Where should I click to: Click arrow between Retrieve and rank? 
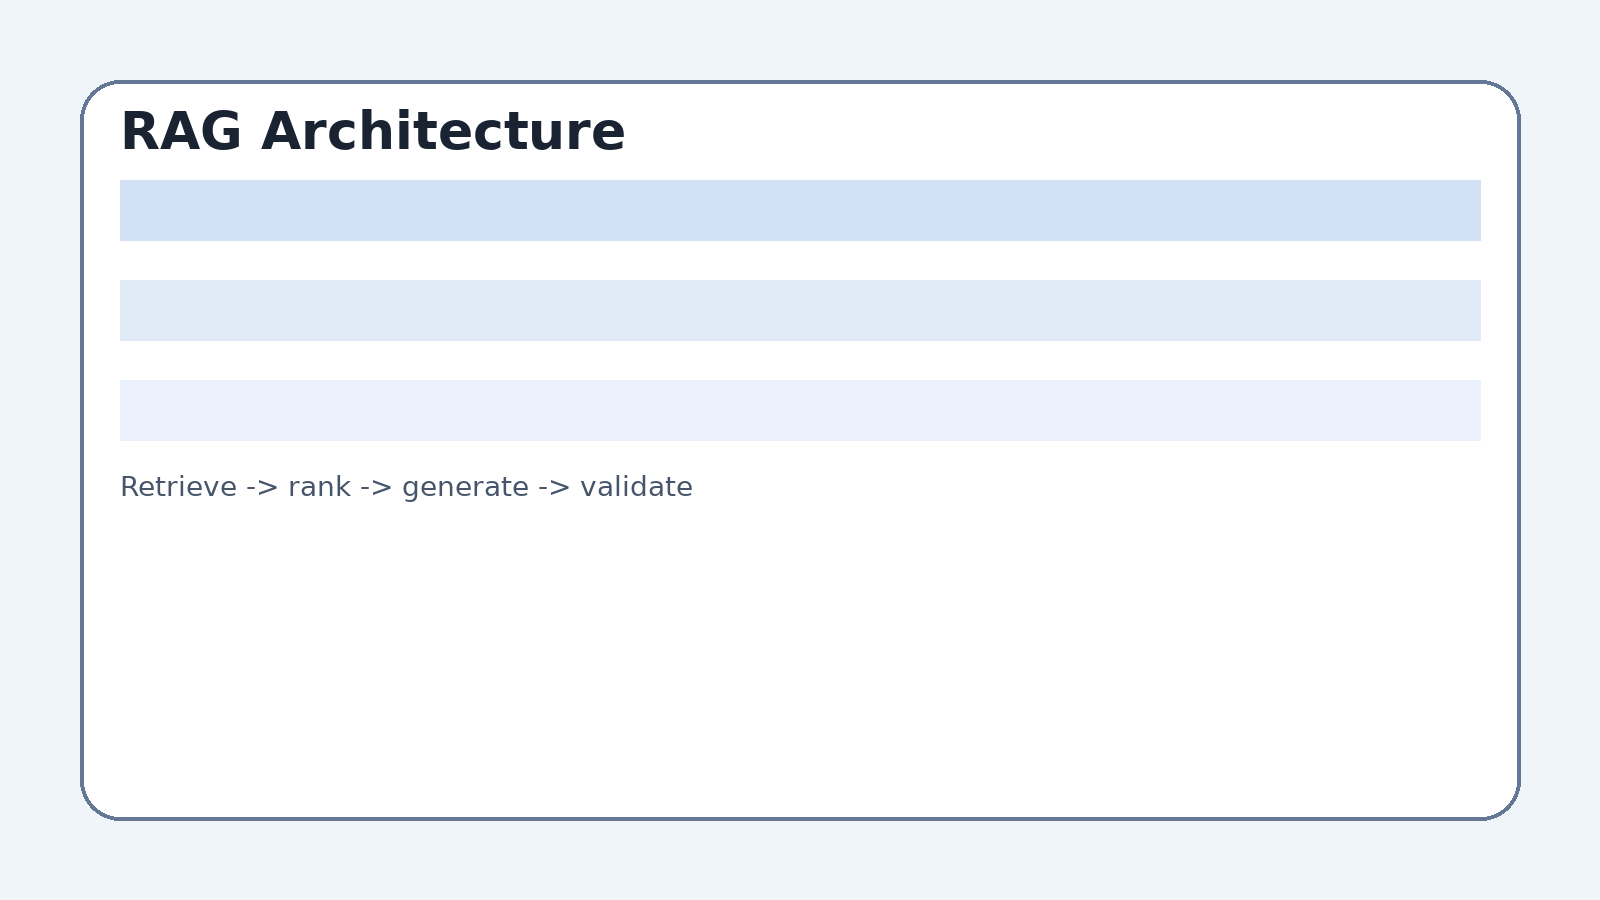(x=262, y=488)
